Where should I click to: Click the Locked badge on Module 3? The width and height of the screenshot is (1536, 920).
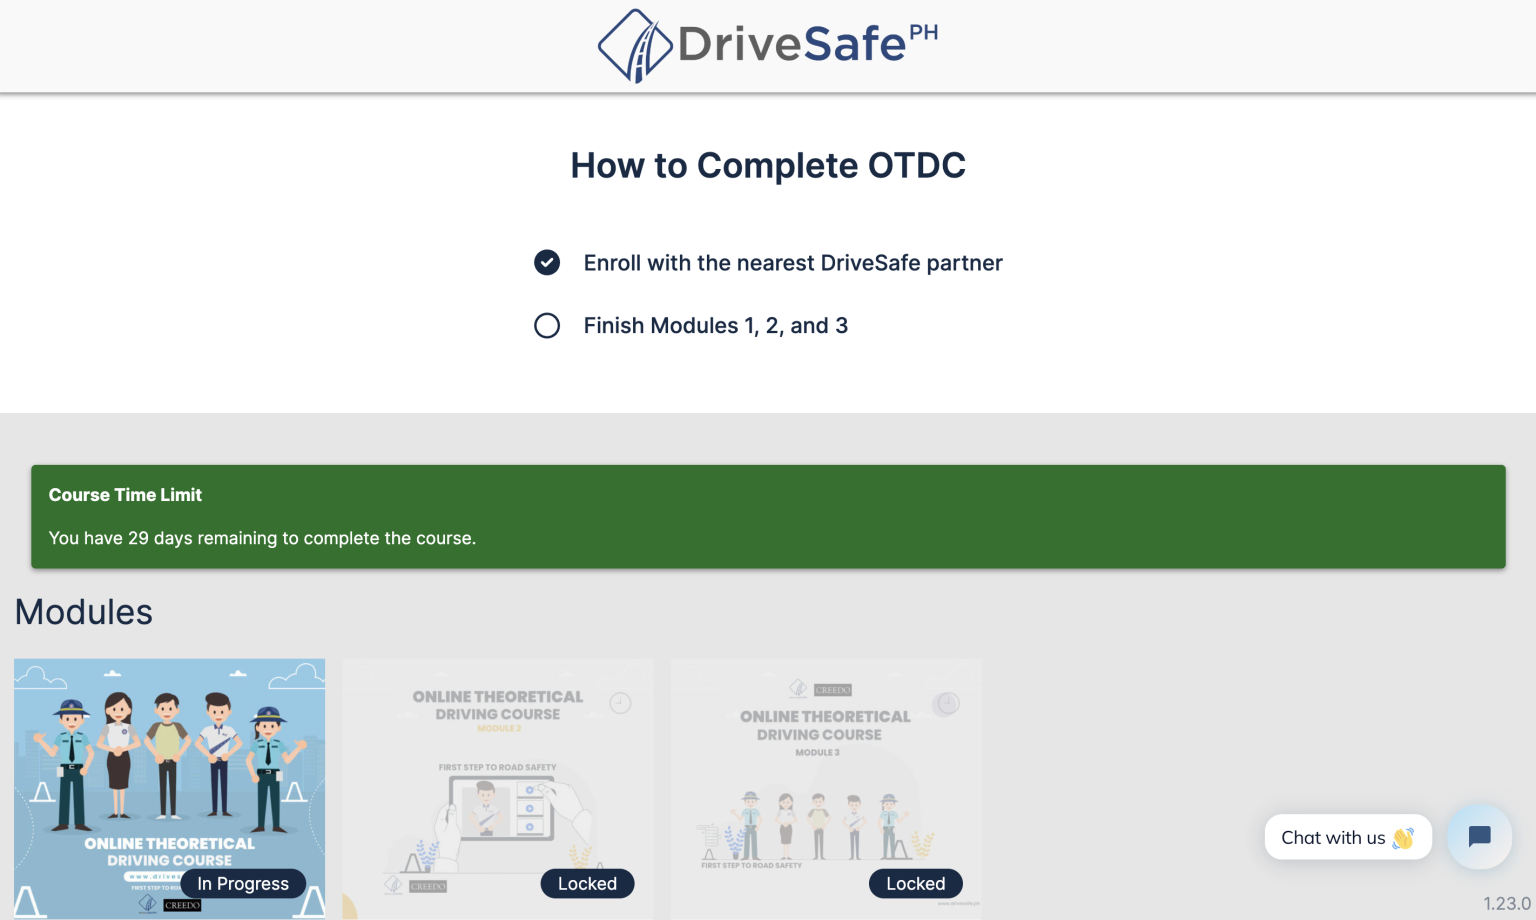point(915,883)
